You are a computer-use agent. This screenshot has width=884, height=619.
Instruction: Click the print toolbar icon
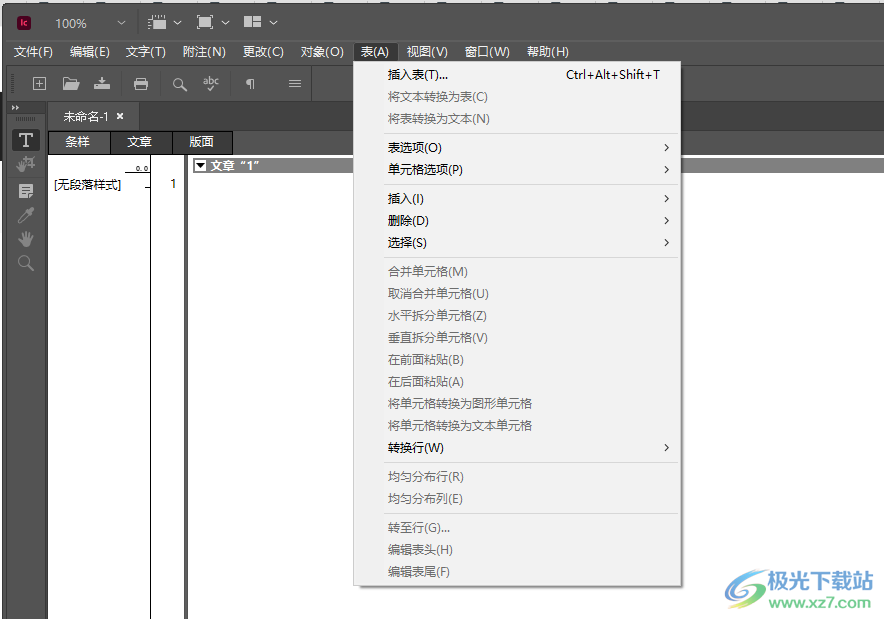tap(141, 84)
